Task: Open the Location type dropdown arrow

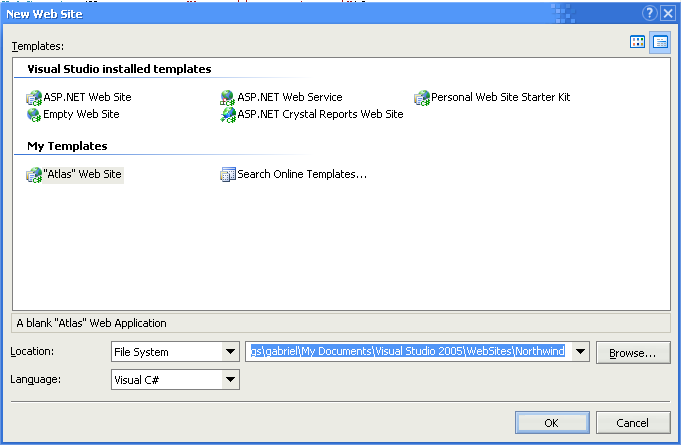Action: tap(230, 352)
